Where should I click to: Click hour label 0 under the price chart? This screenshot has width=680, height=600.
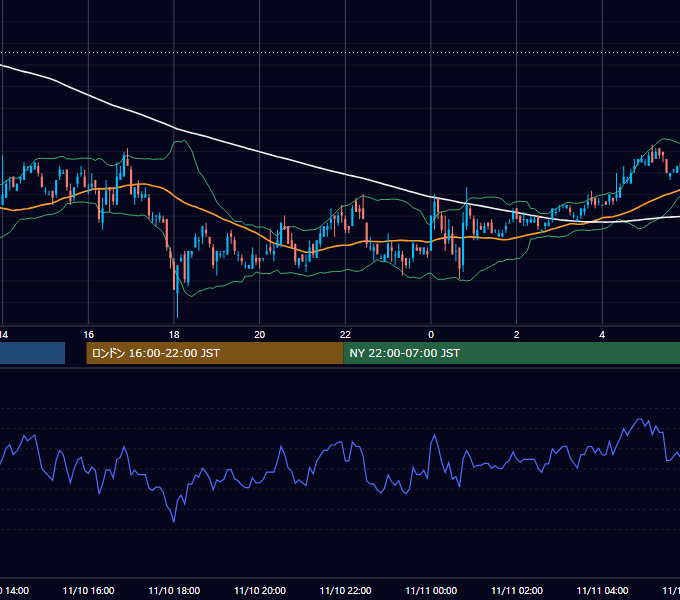click(431, 334)
